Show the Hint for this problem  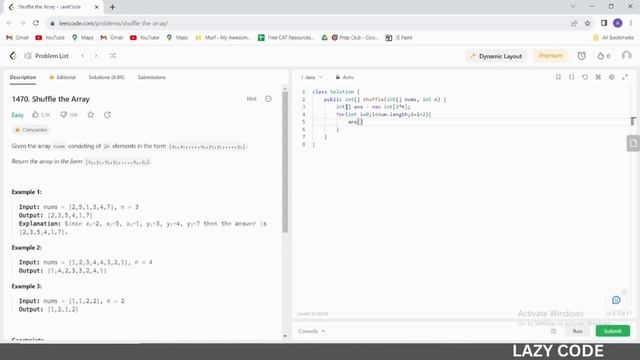tap(251, 99)
